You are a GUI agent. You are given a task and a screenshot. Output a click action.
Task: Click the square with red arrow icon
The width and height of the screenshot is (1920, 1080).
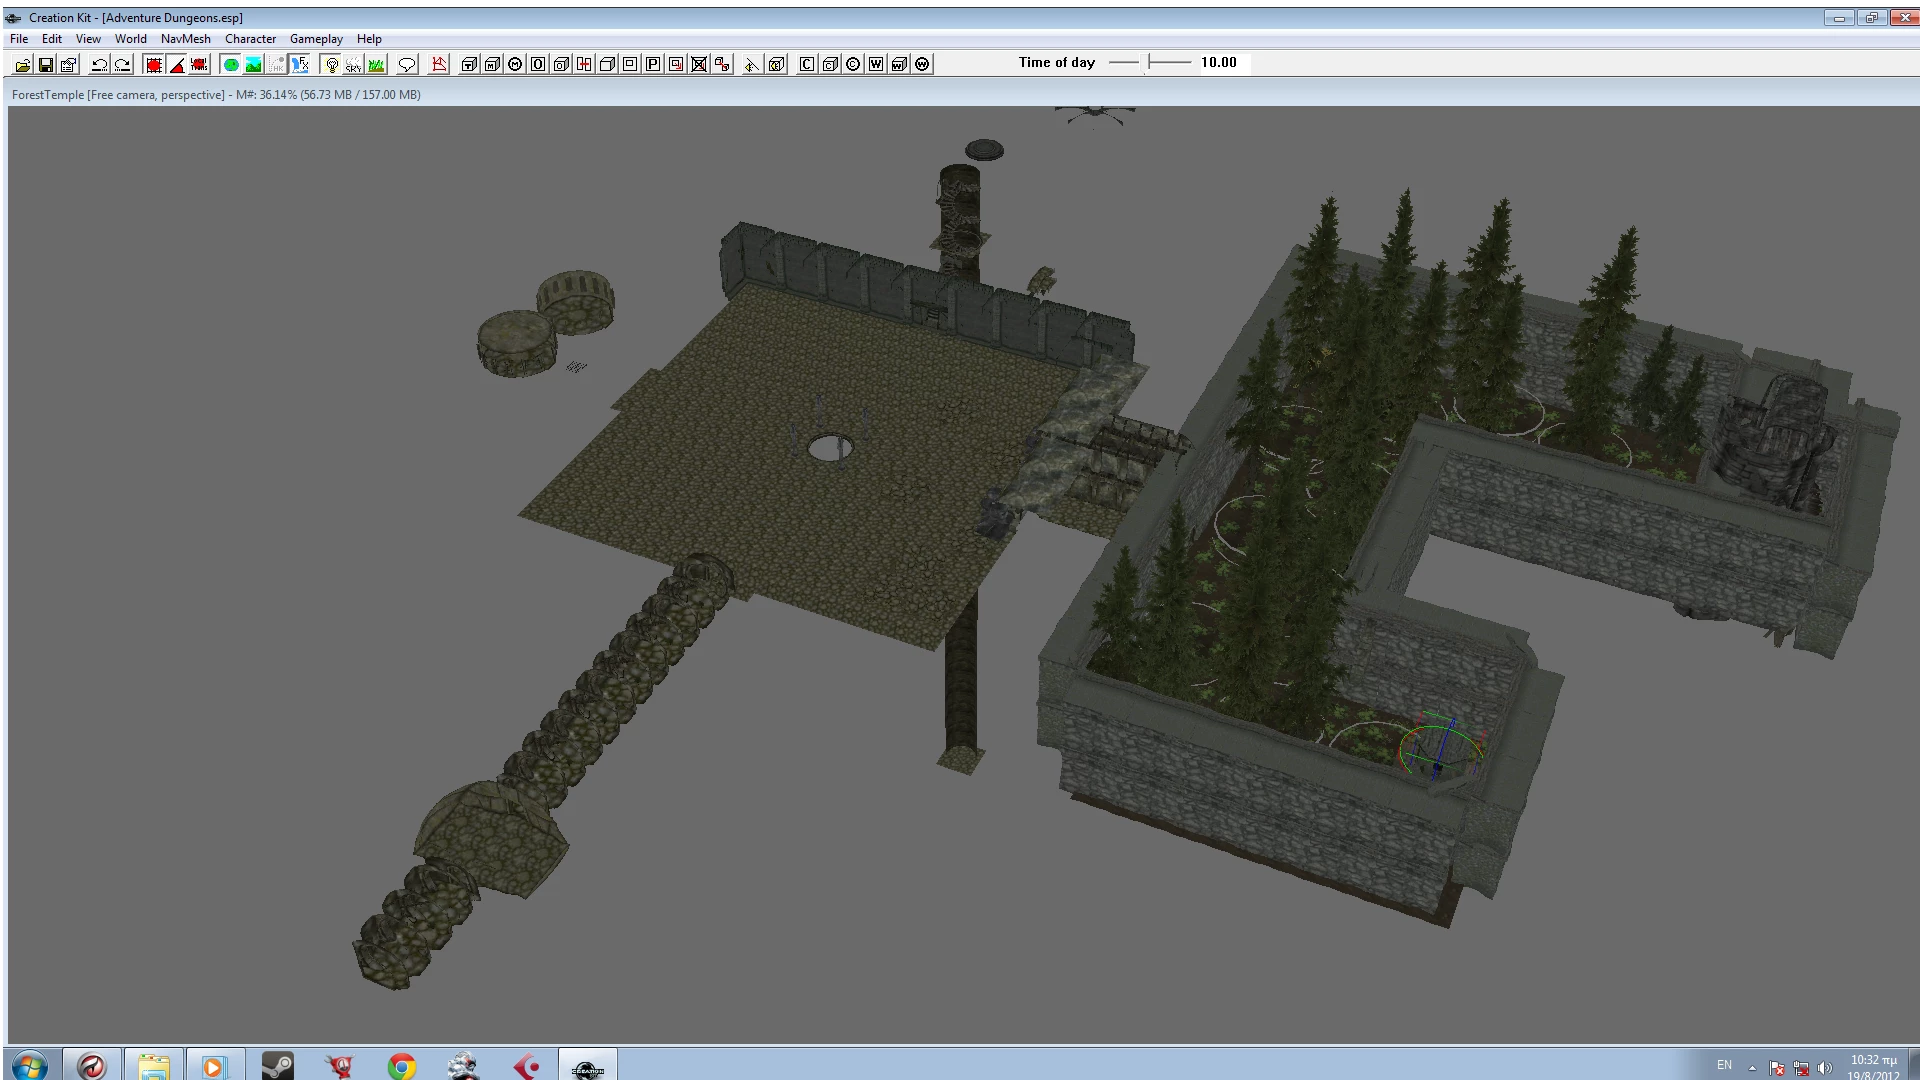pos(676,65)
